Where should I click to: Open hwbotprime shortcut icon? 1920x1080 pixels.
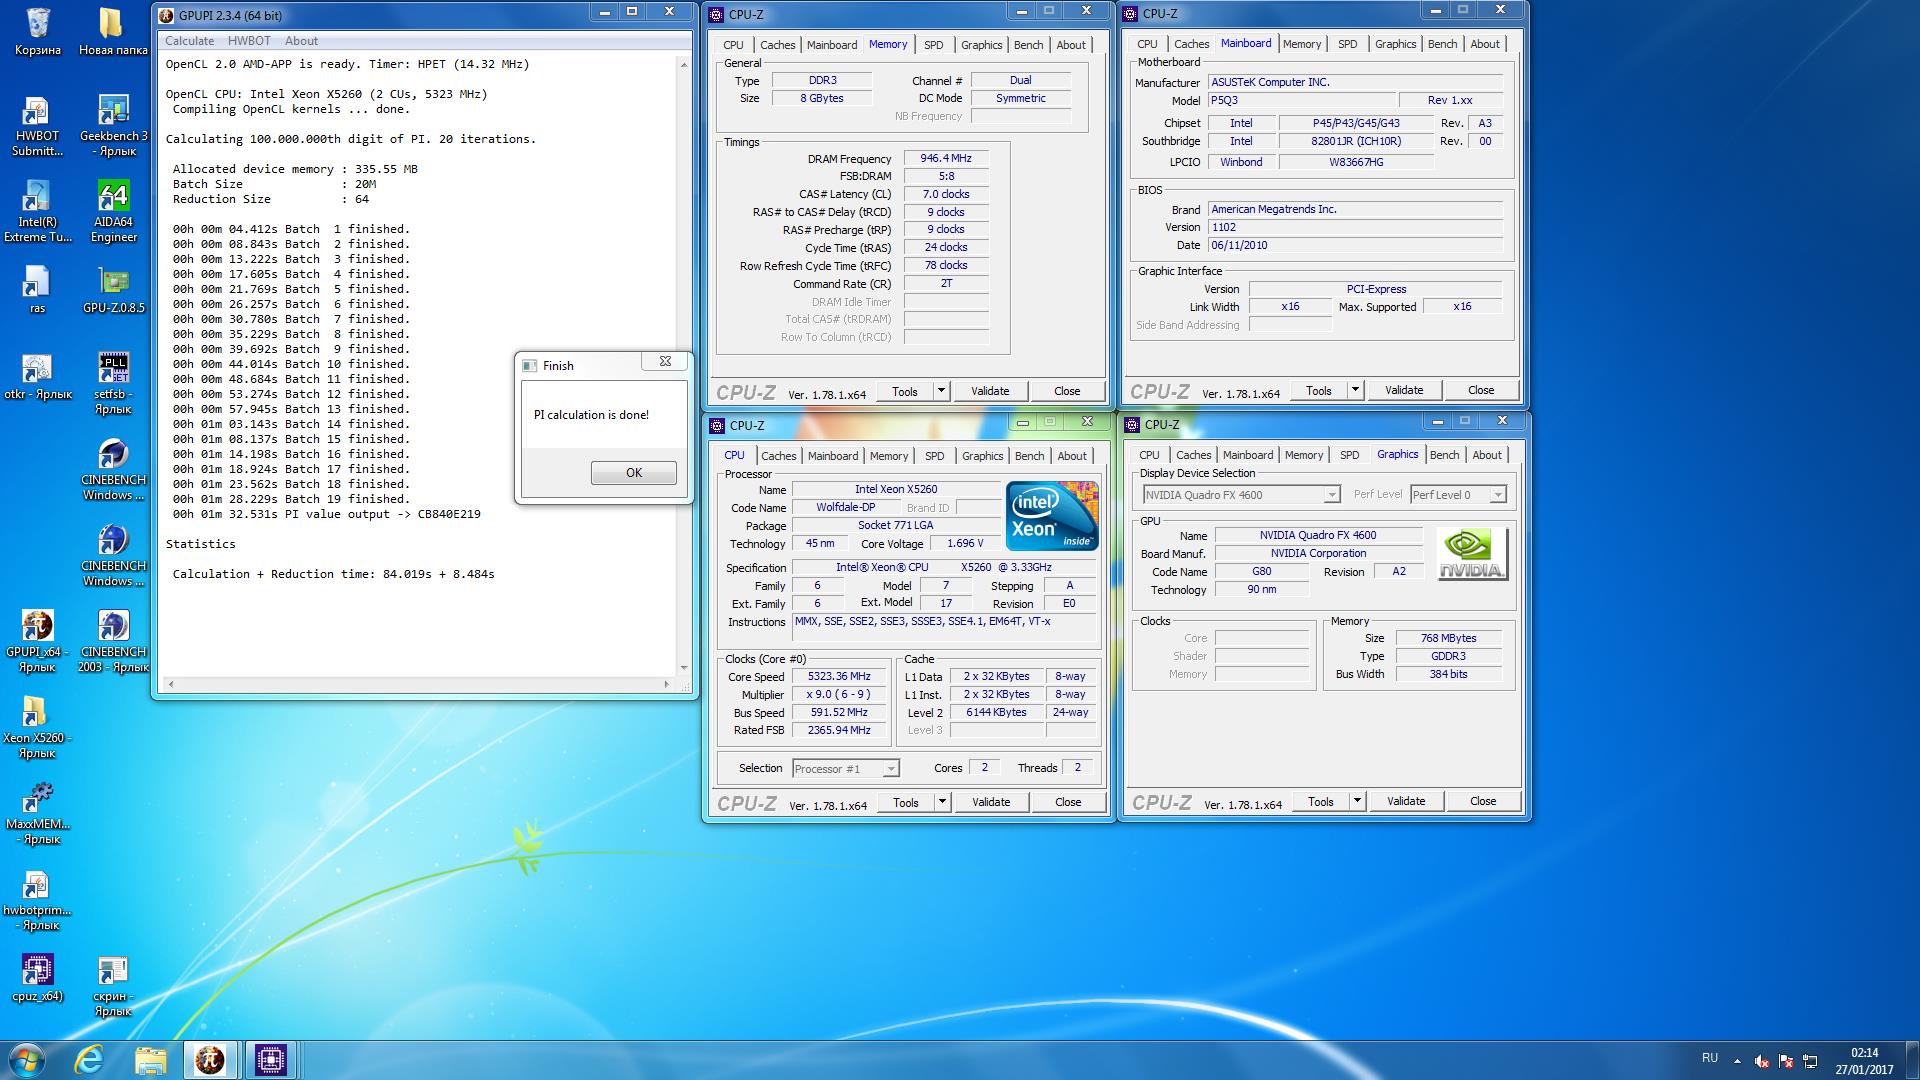(37, 900)
